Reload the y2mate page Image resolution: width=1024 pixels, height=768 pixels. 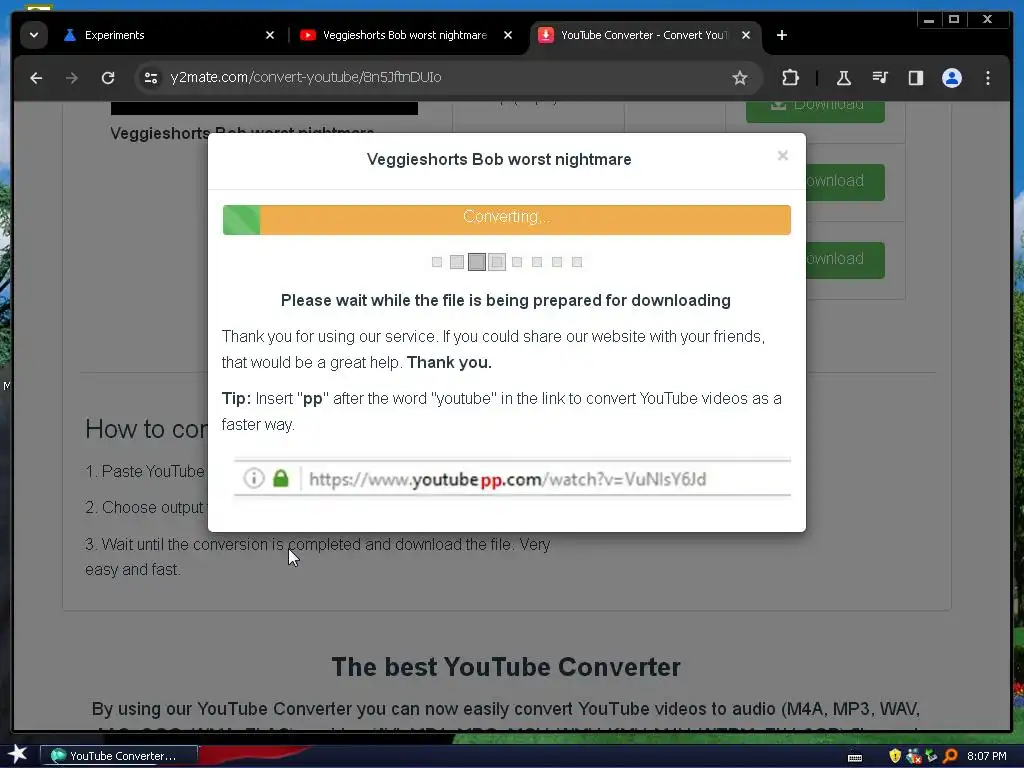tap(108, 78)
